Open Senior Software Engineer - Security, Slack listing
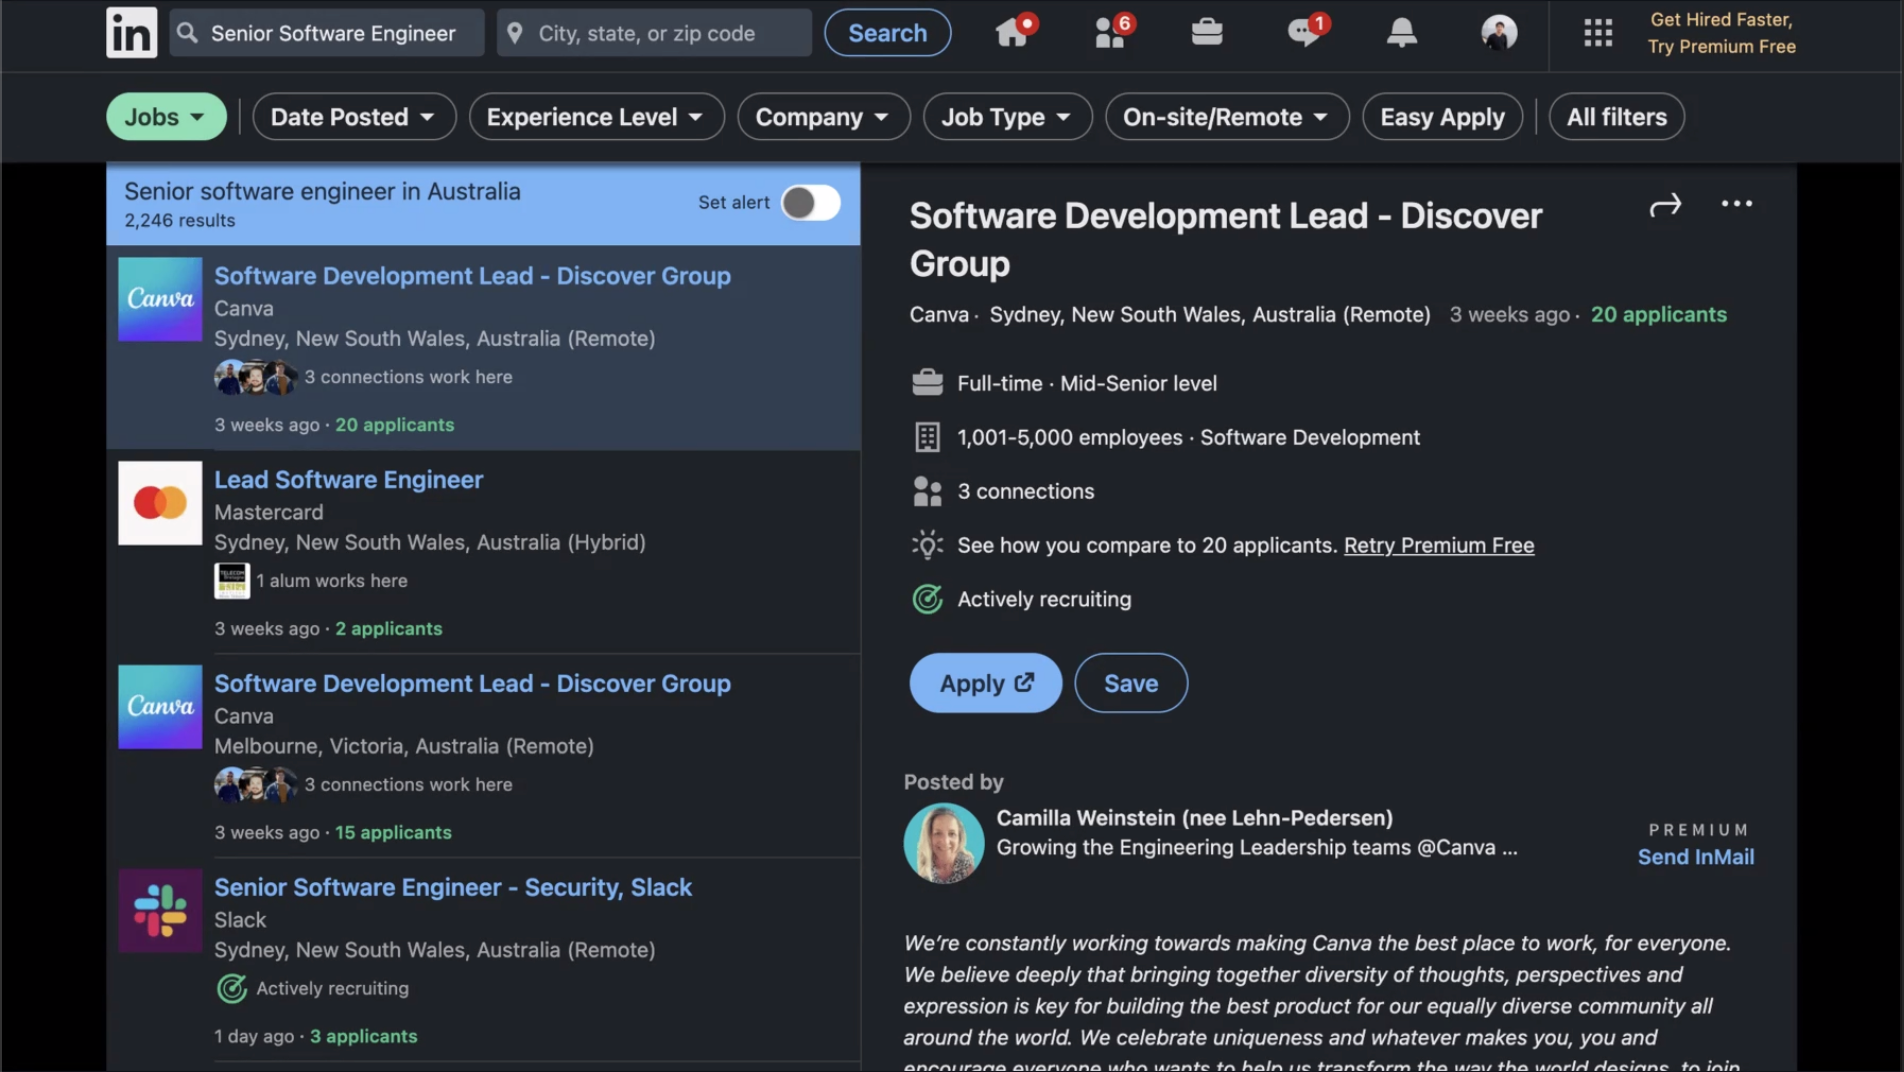 click(x=452, y=887)
